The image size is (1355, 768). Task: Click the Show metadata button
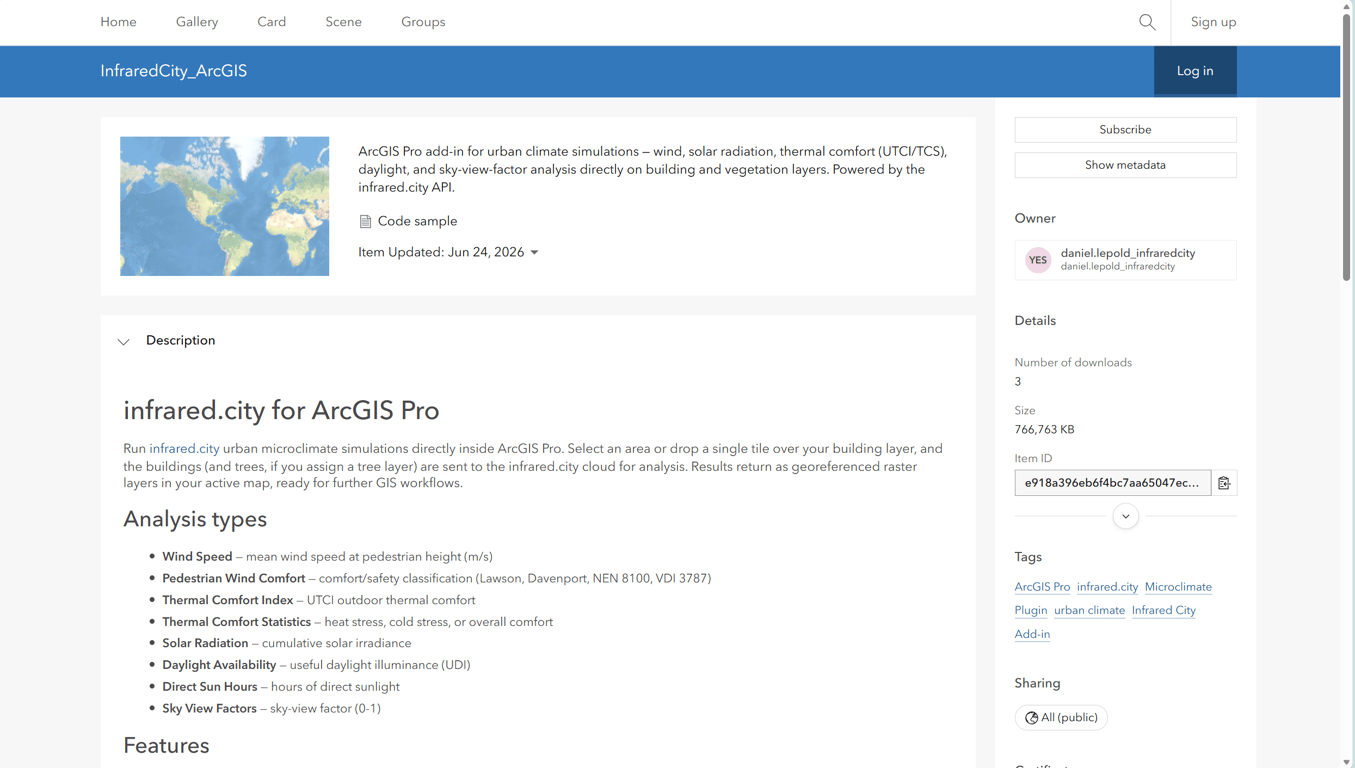pyautogui.click(x=1125, y=165)
